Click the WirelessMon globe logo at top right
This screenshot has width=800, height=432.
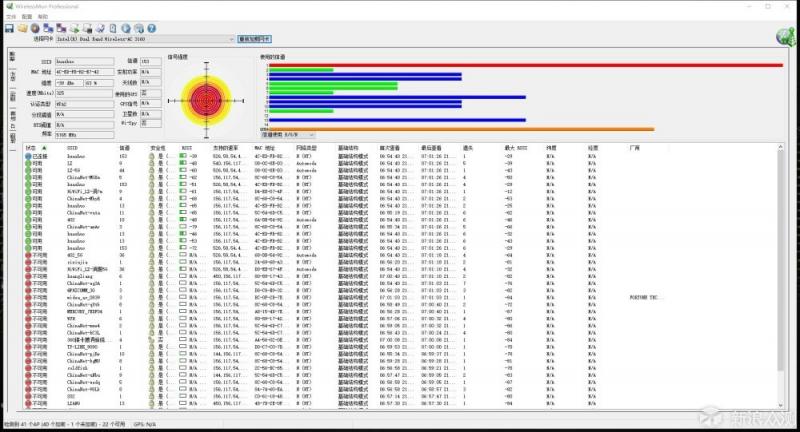(x=786, y=37)
